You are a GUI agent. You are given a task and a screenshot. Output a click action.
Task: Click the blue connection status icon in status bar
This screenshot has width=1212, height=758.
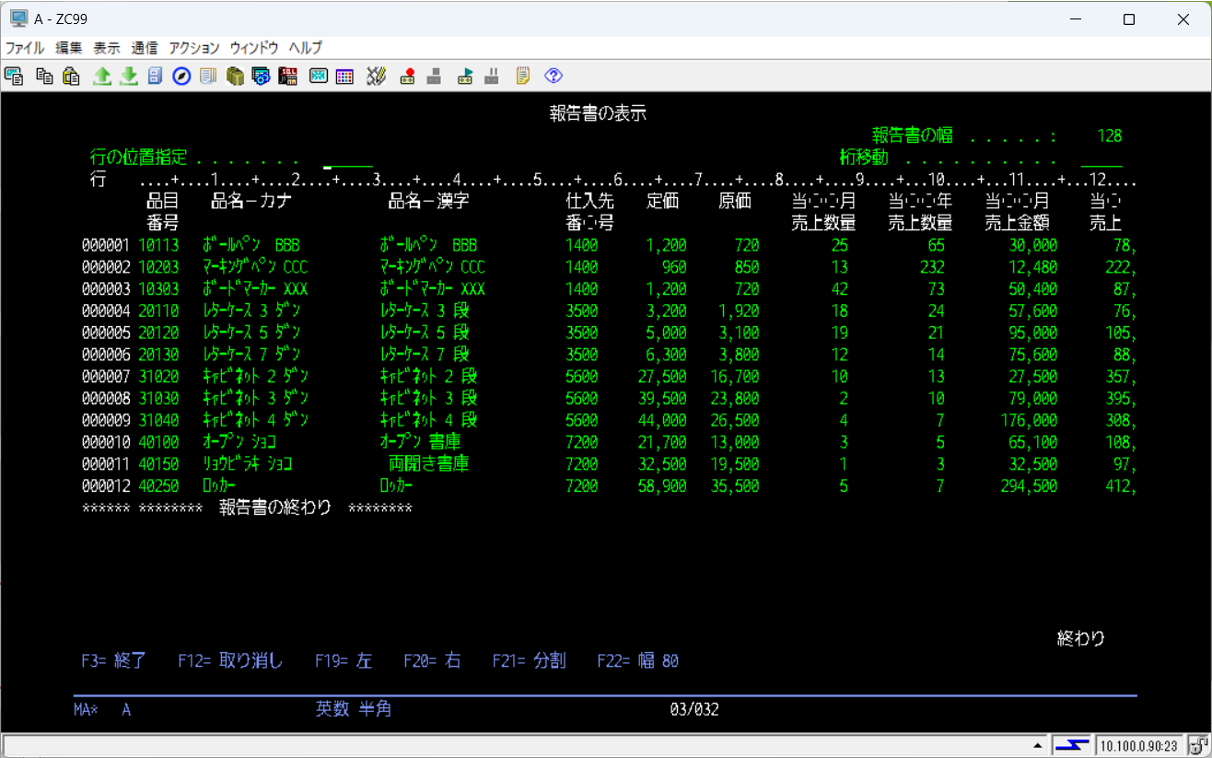click(1072, 745)
